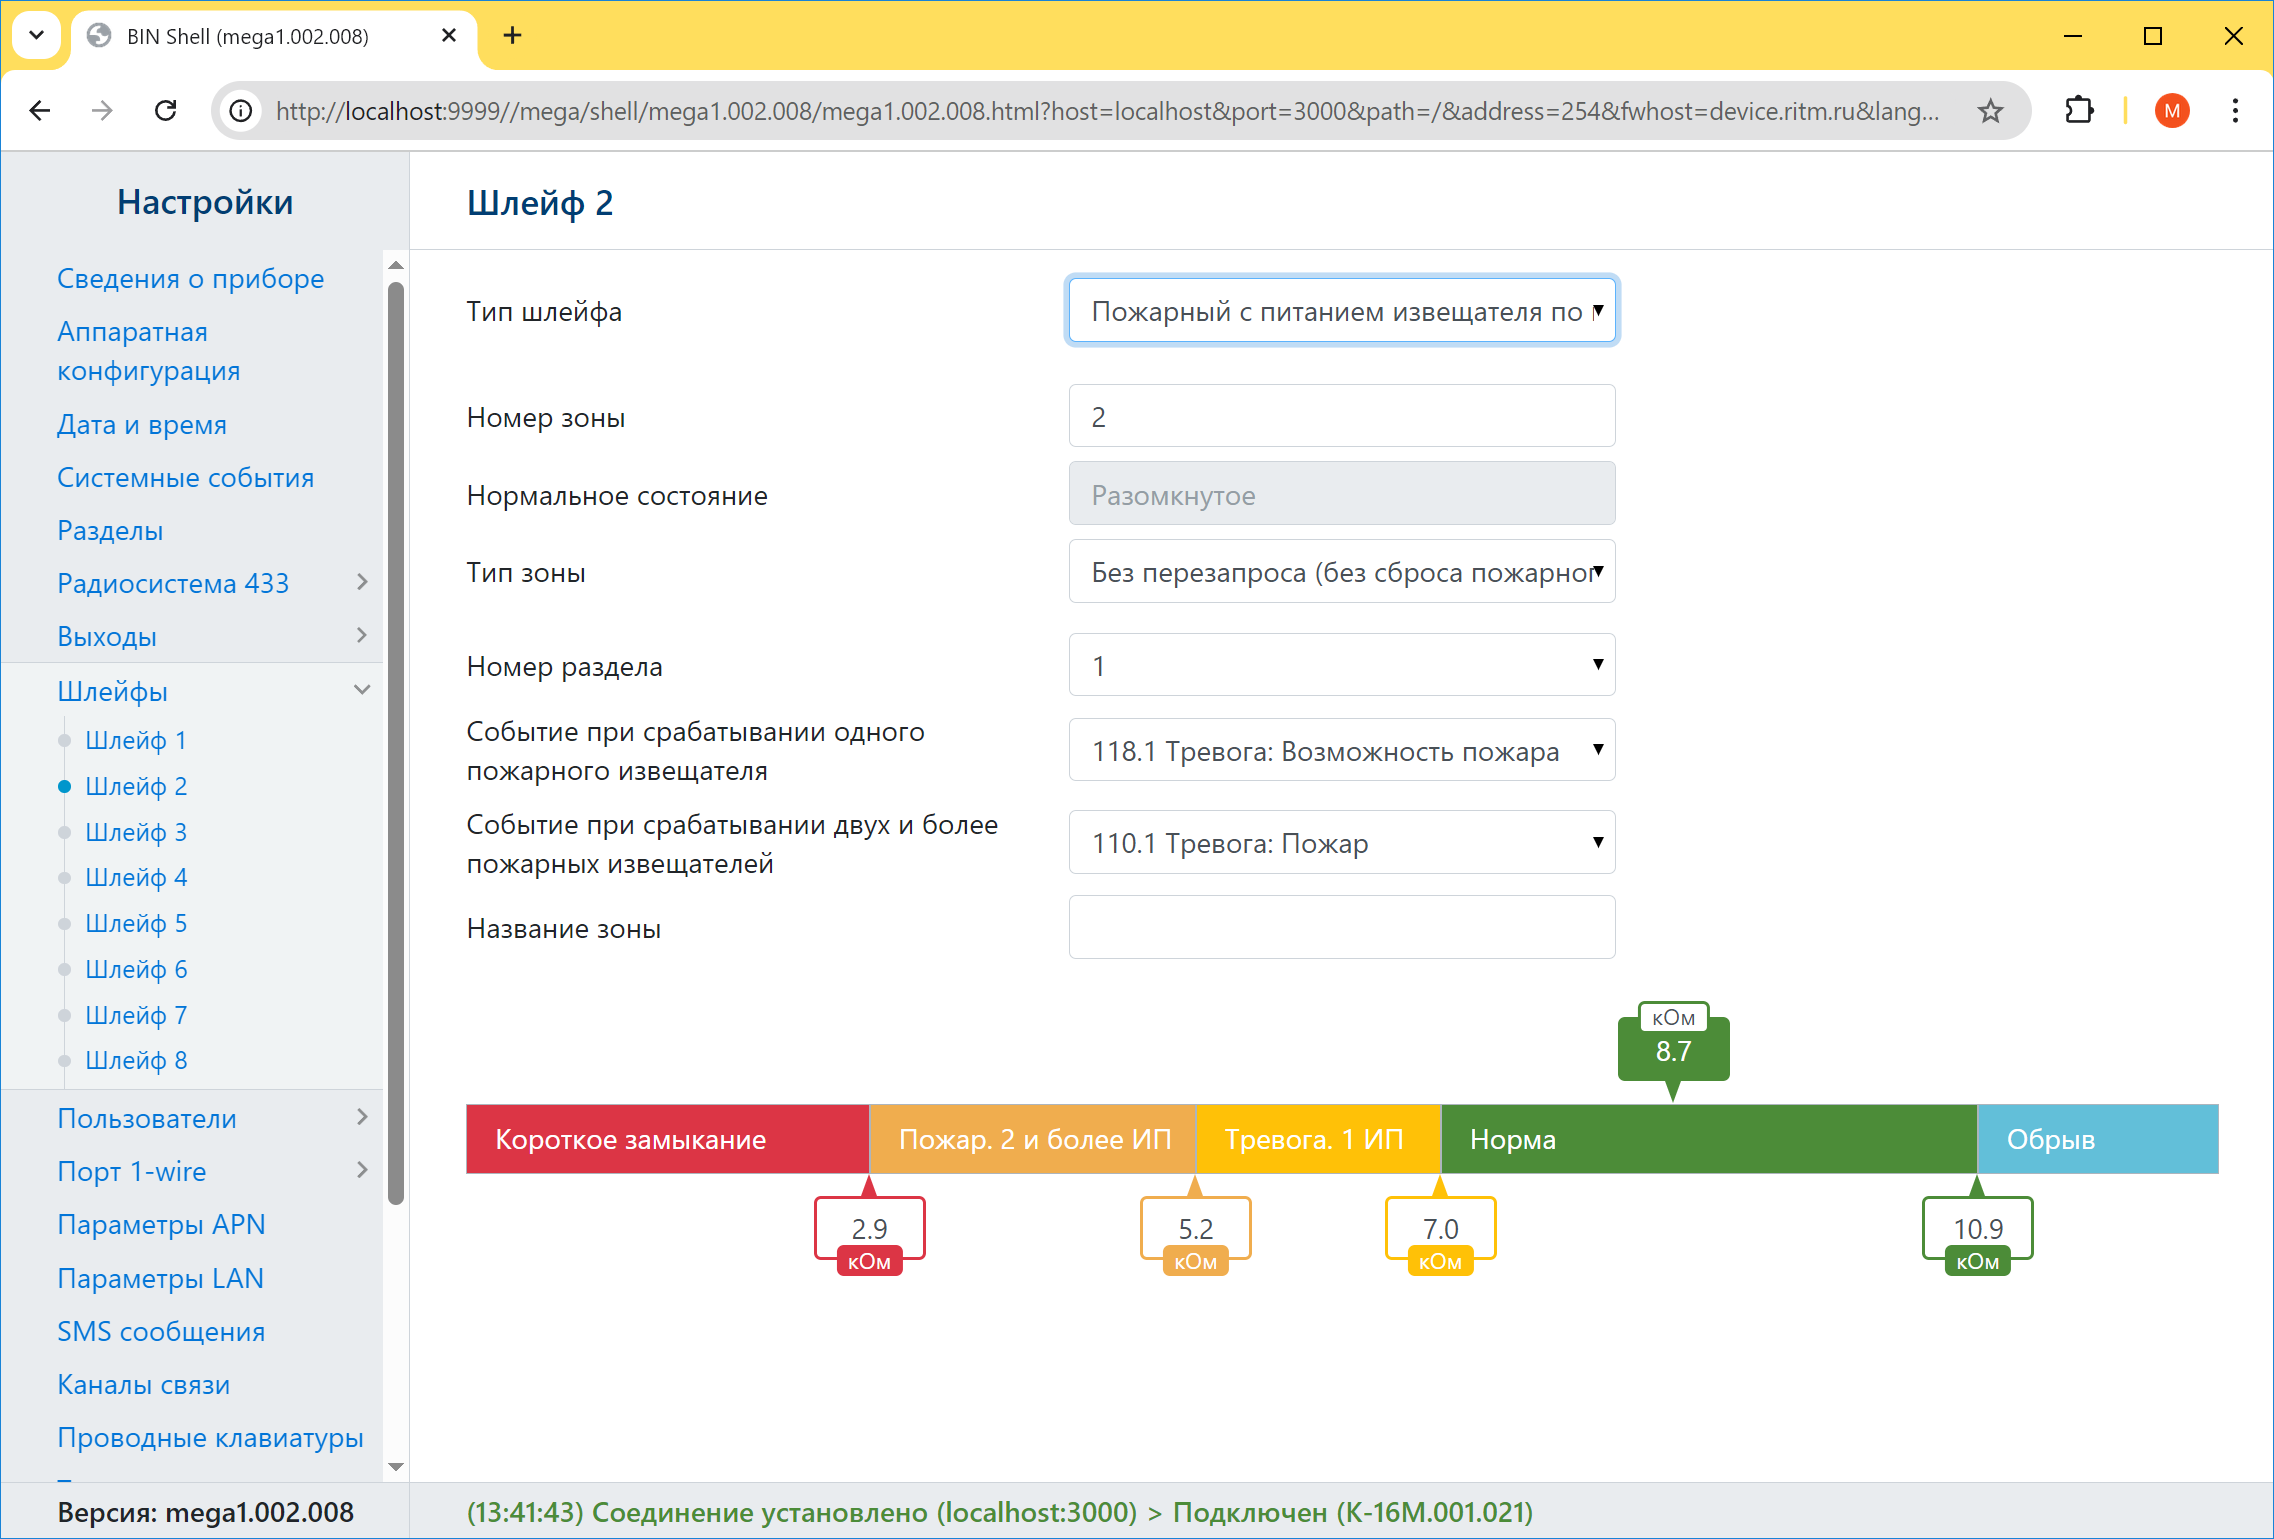Select Шлейф 6 in sidebar
2274x1539 pixels.
[x=136, y=969]
